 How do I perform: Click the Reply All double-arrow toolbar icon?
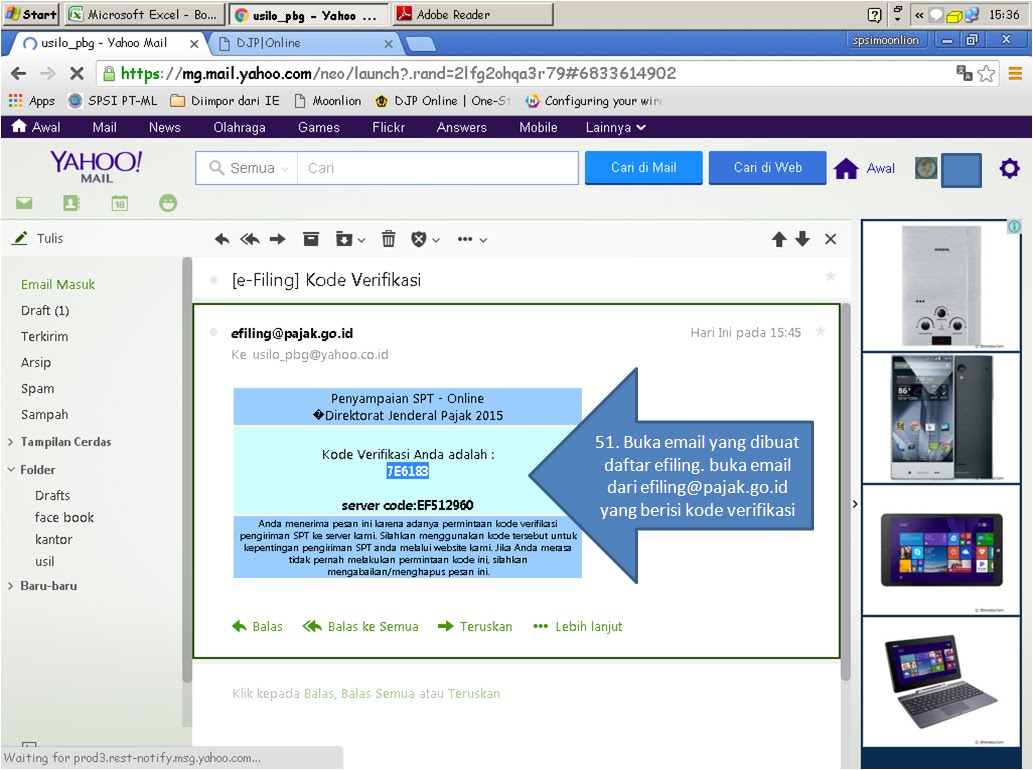point(250,239)
